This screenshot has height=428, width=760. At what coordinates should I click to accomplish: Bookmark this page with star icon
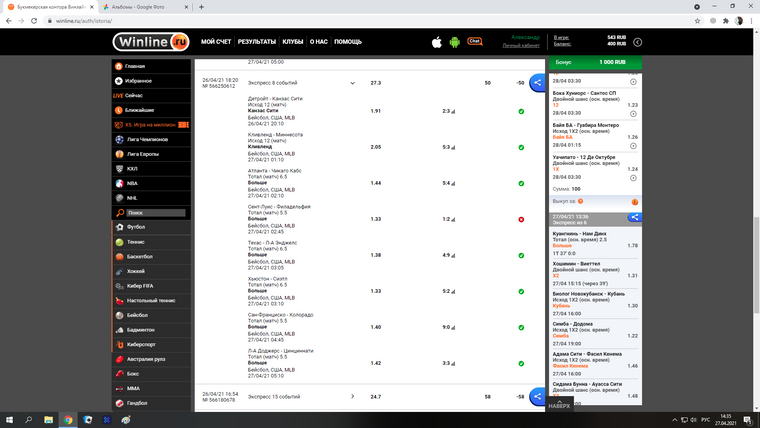tap(697, 21)
